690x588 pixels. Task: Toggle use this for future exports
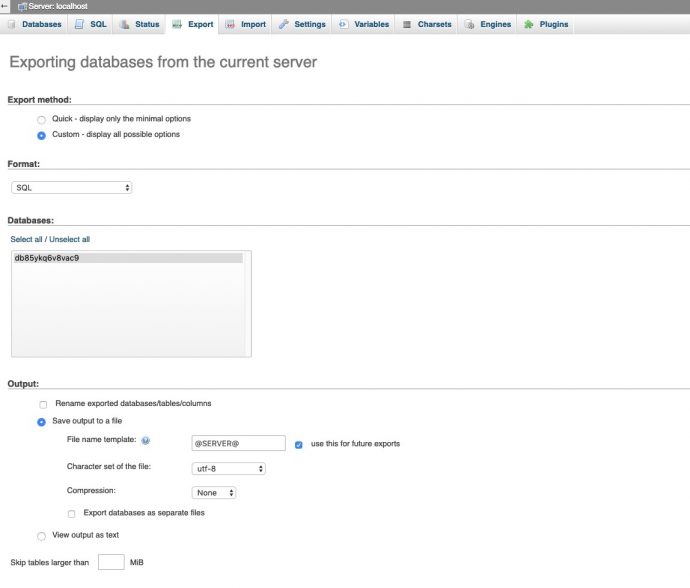pos(298,445)
